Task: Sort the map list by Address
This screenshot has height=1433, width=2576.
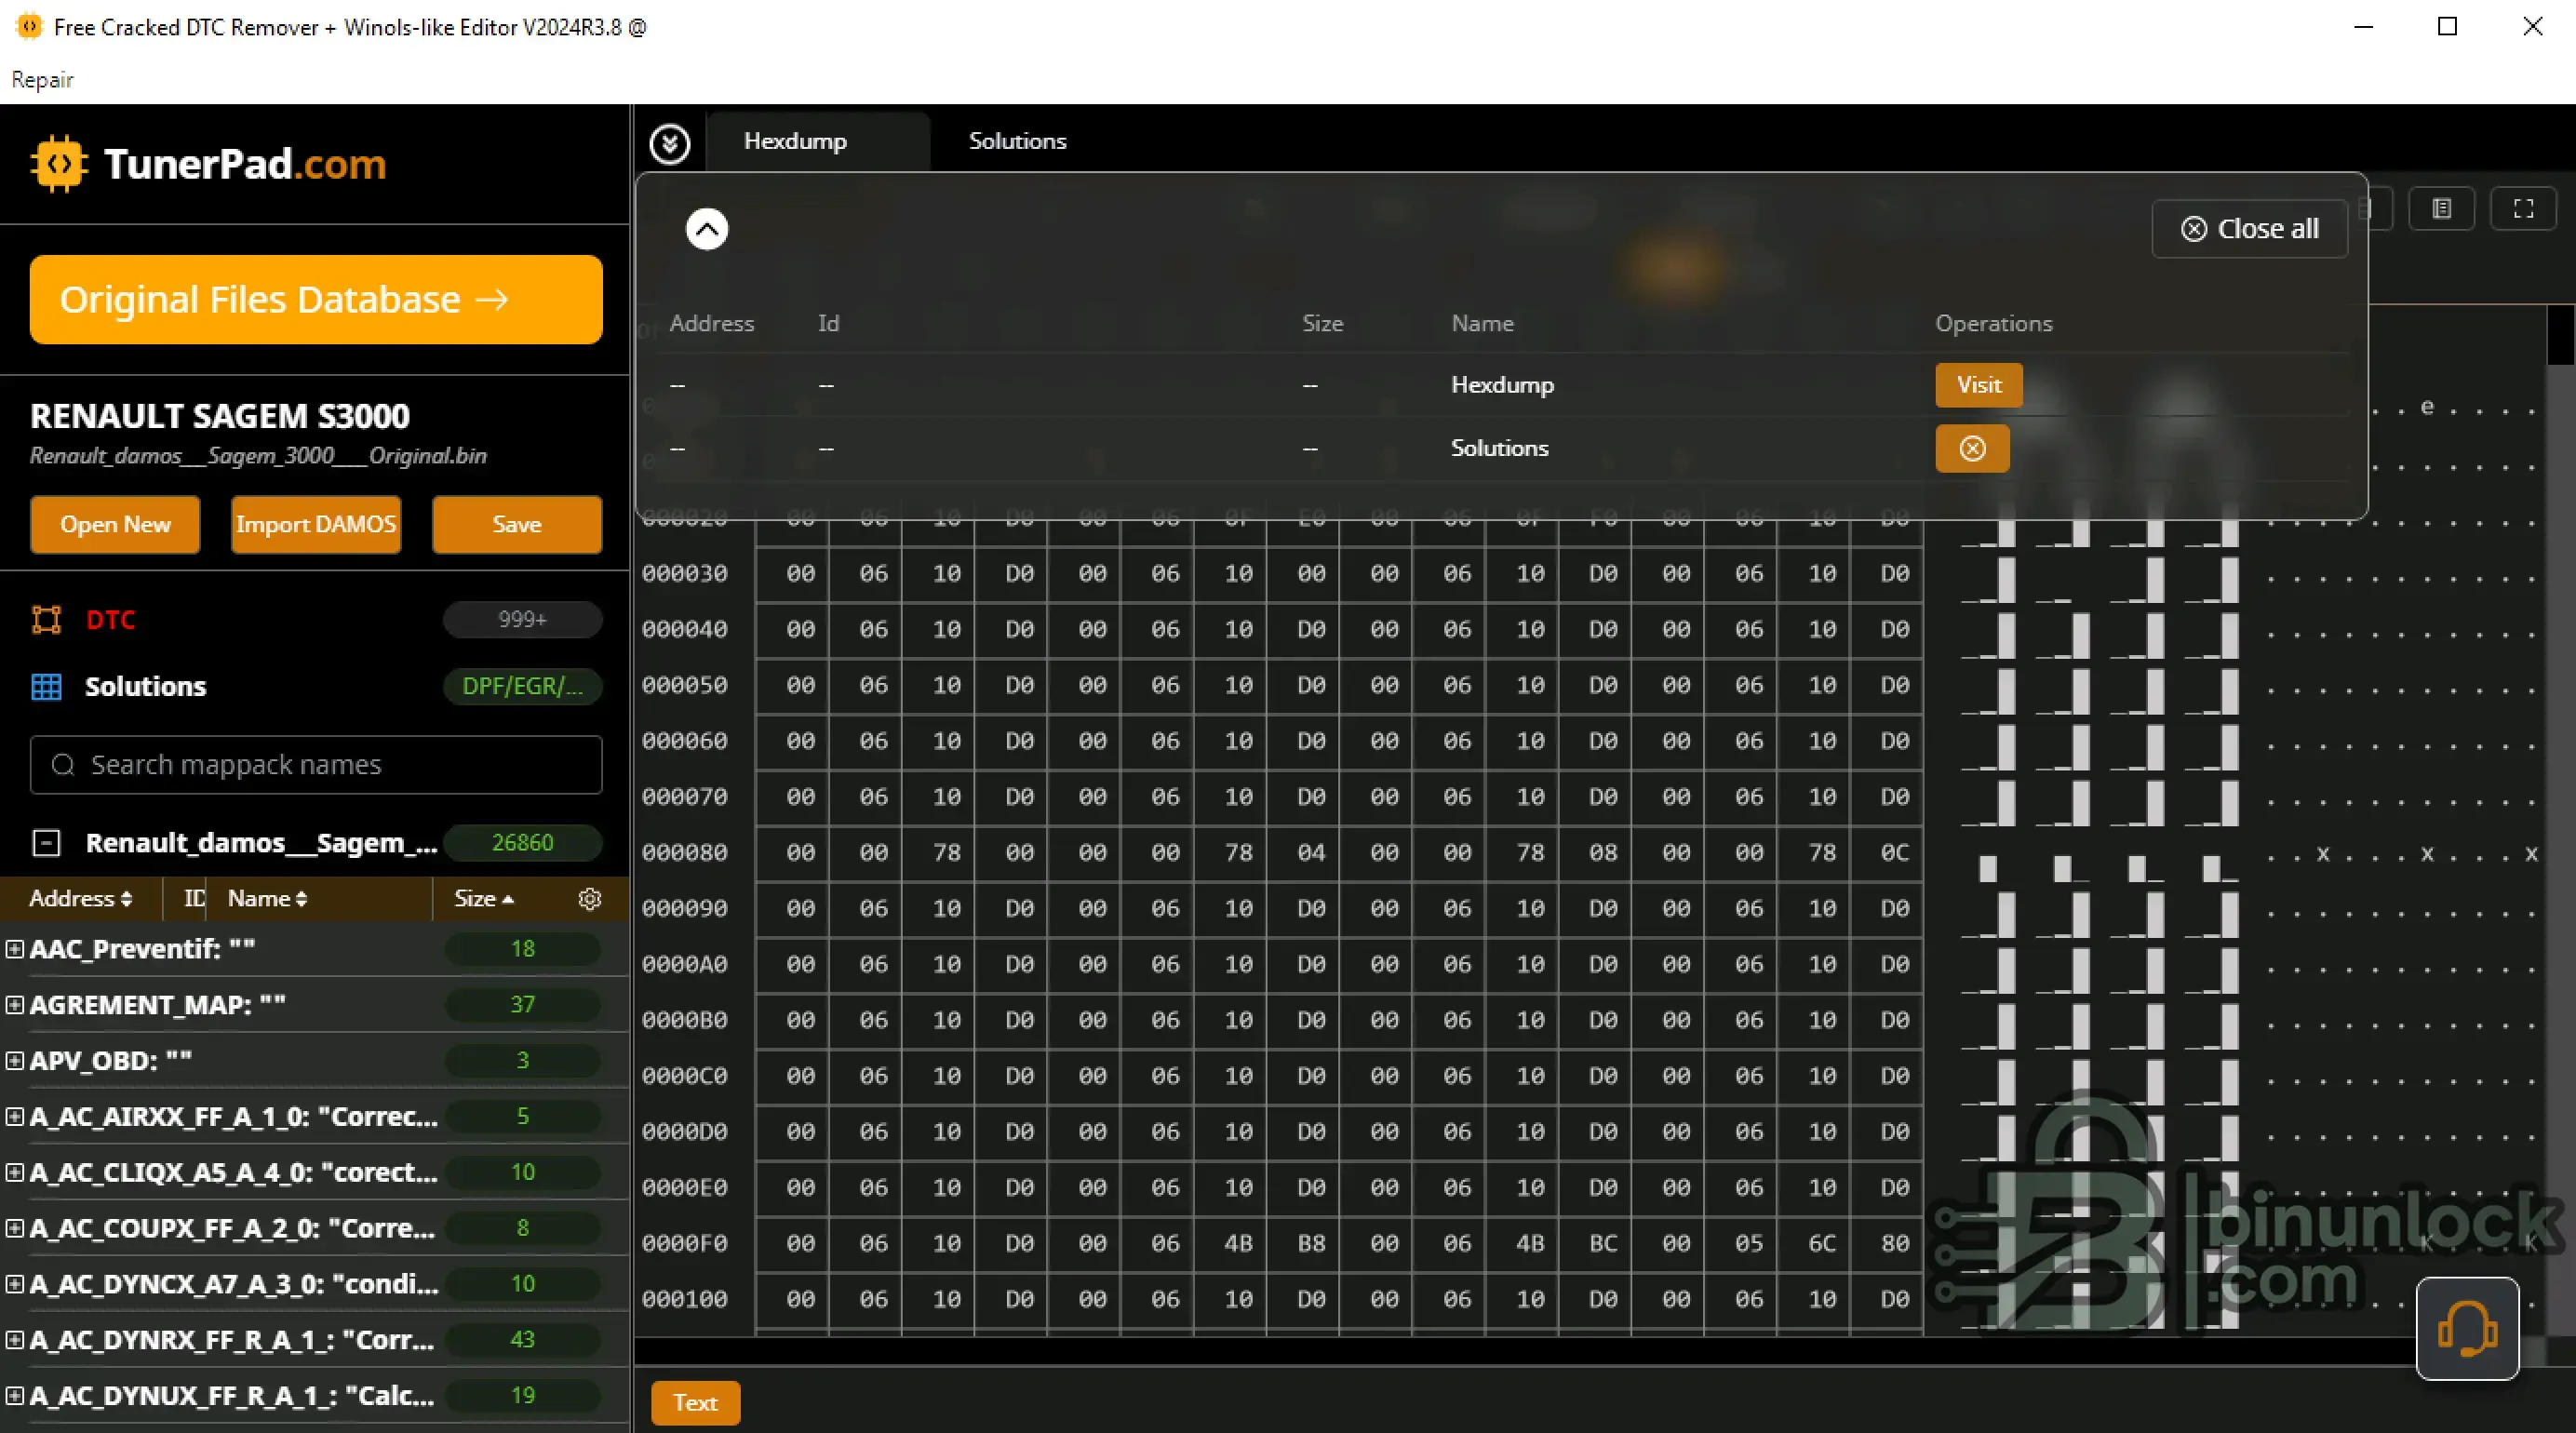Action: point(80,899)
